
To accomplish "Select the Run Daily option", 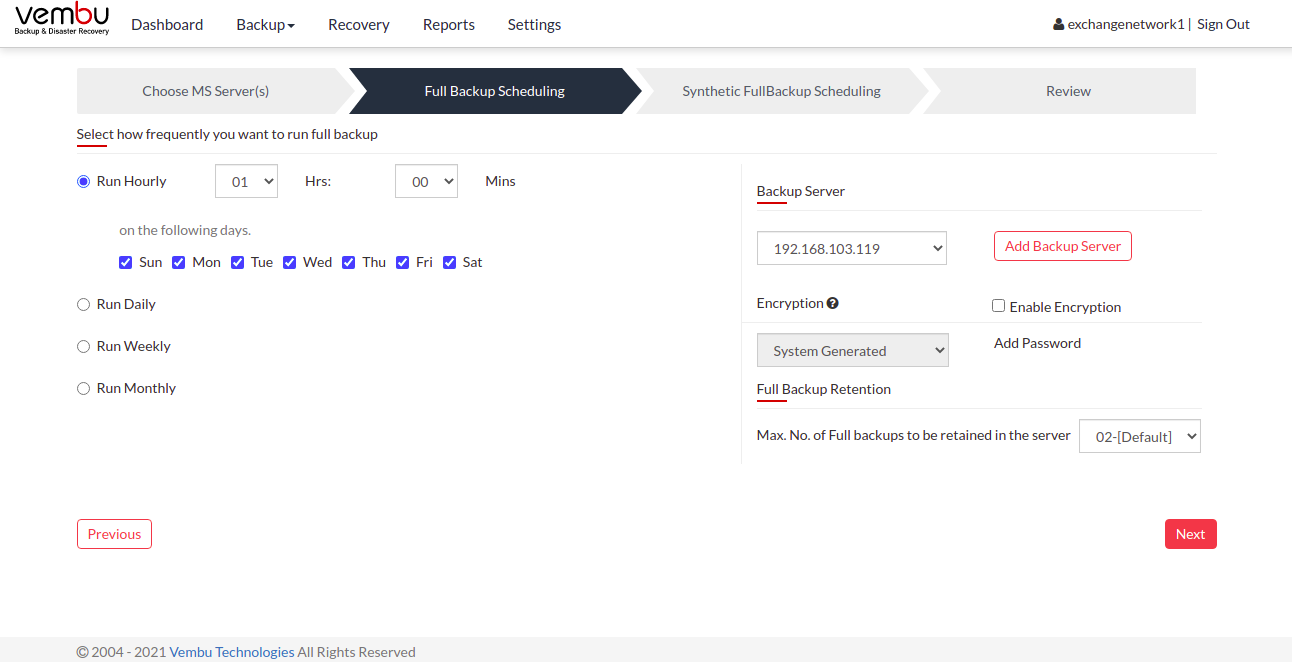I will [83, 304].
